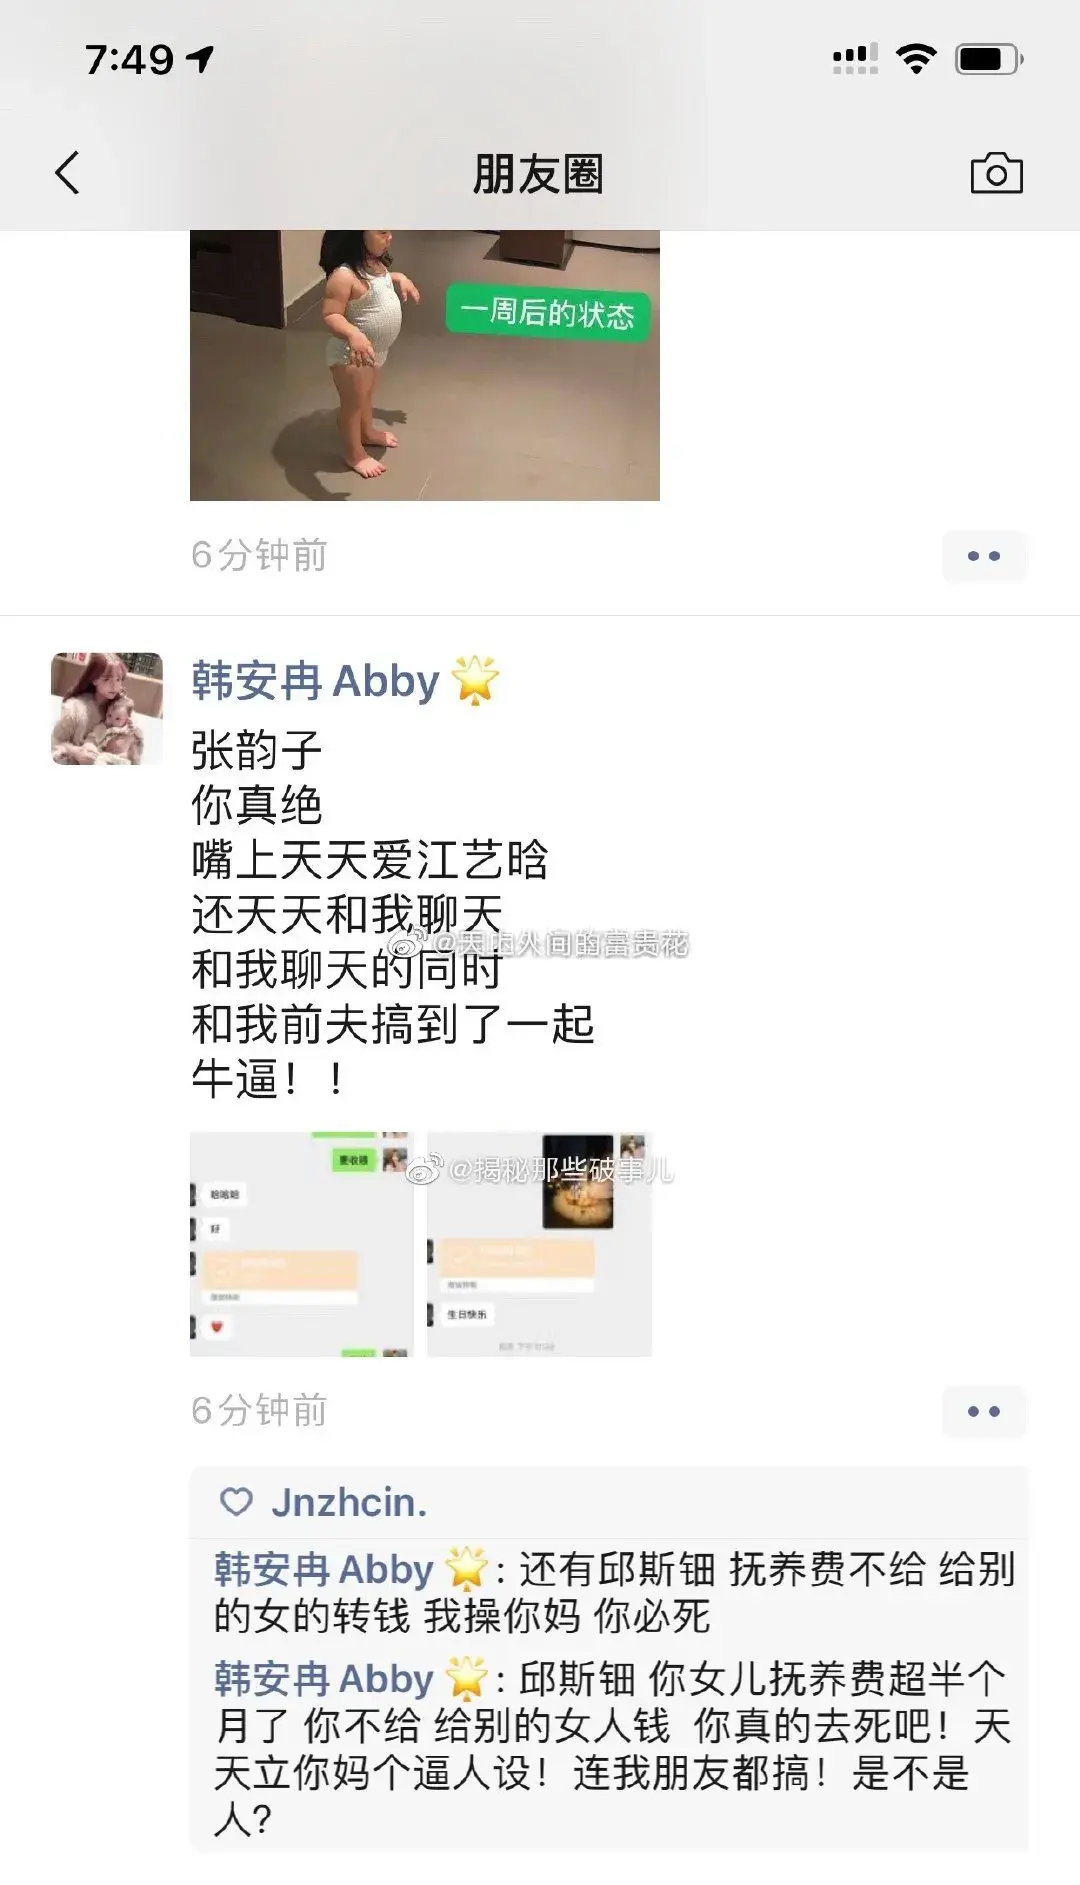Open the two-dot menu under the 韩安冉 Abby post
This screenshot has width=1080, height=1885.
click(x=984, y=1411)
